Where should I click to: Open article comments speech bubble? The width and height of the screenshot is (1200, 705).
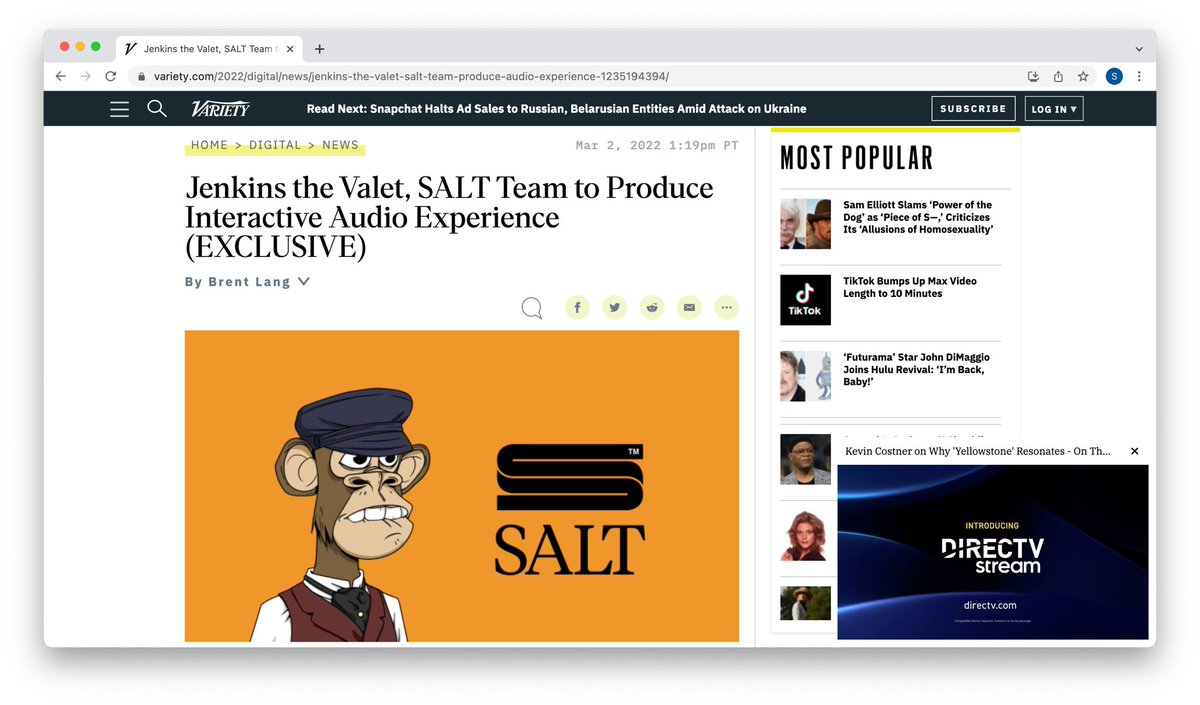(532, 307)
